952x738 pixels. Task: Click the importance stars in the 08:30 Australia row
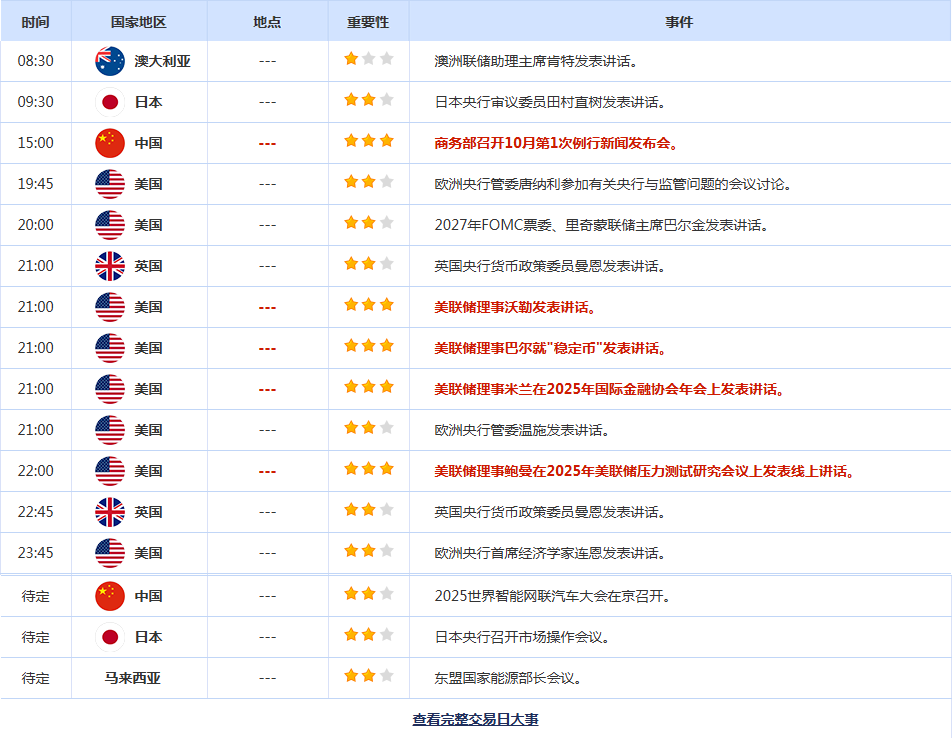pos(368,59)
